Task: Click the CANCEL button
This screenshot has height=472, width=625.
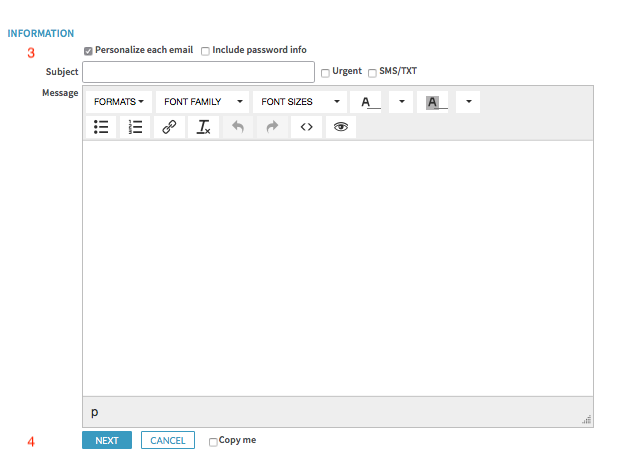Action: tap(168, 440)
